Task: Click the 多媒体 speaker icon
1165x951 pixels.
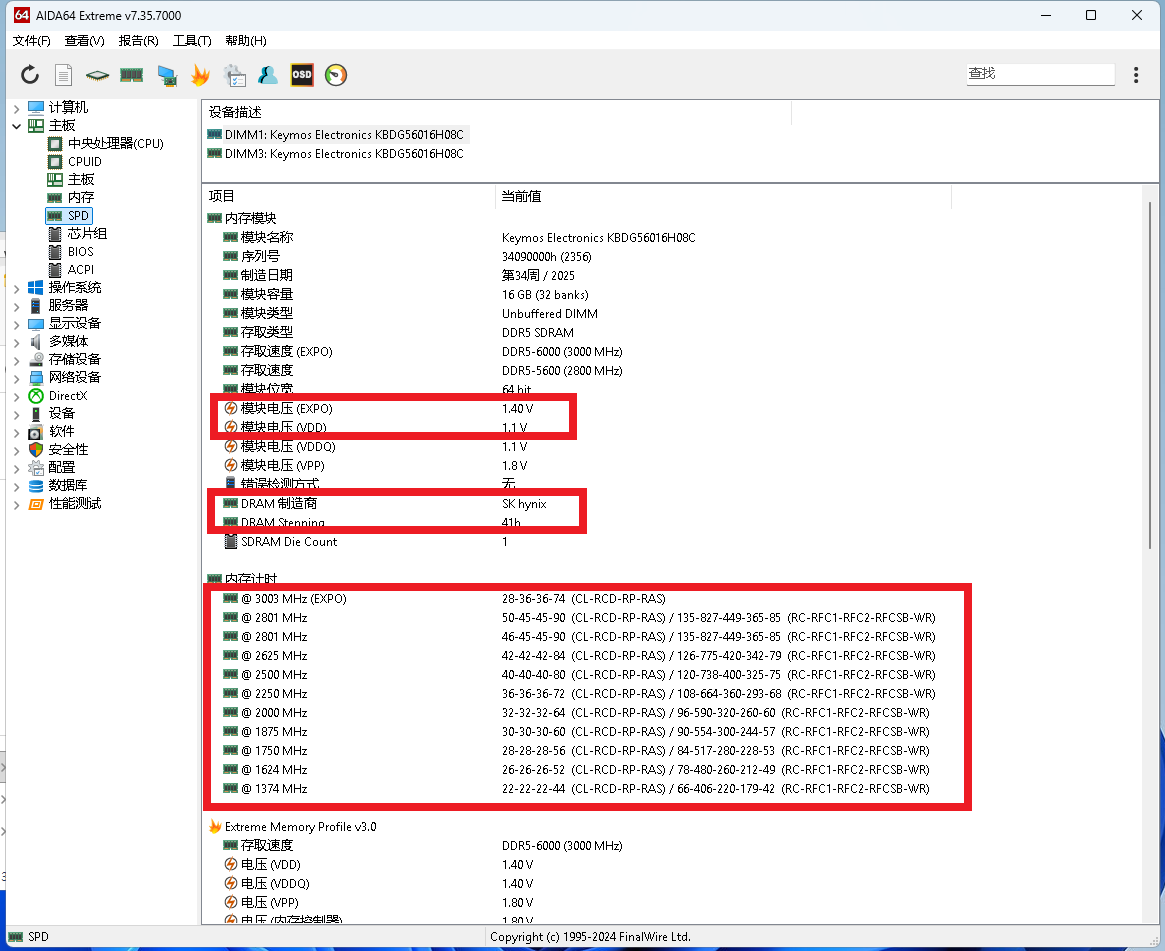Action: [36, 342]
